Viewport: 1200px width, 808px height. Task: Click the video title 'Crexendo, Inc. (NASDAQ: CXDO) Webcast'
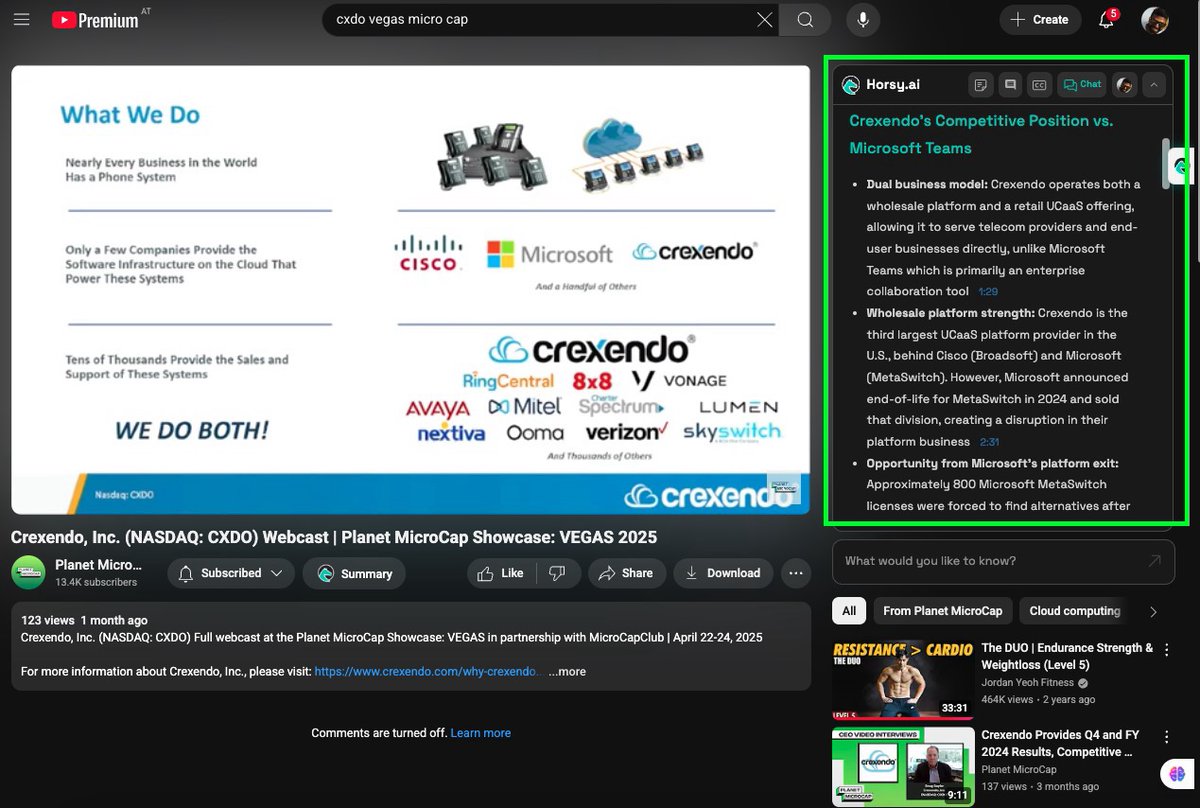point(334,537)
